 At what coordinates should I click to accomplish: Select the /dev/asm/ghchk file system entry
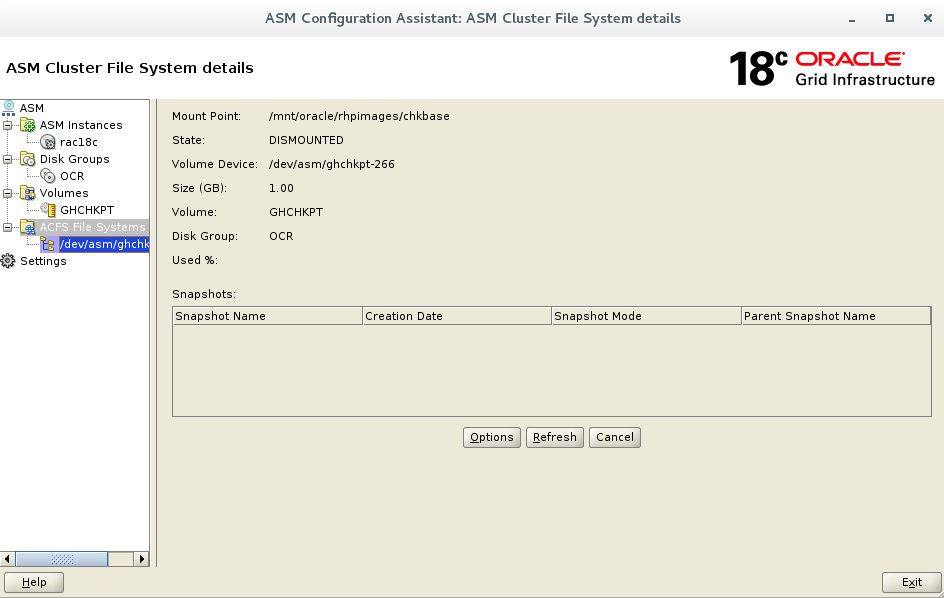[104, 244]
